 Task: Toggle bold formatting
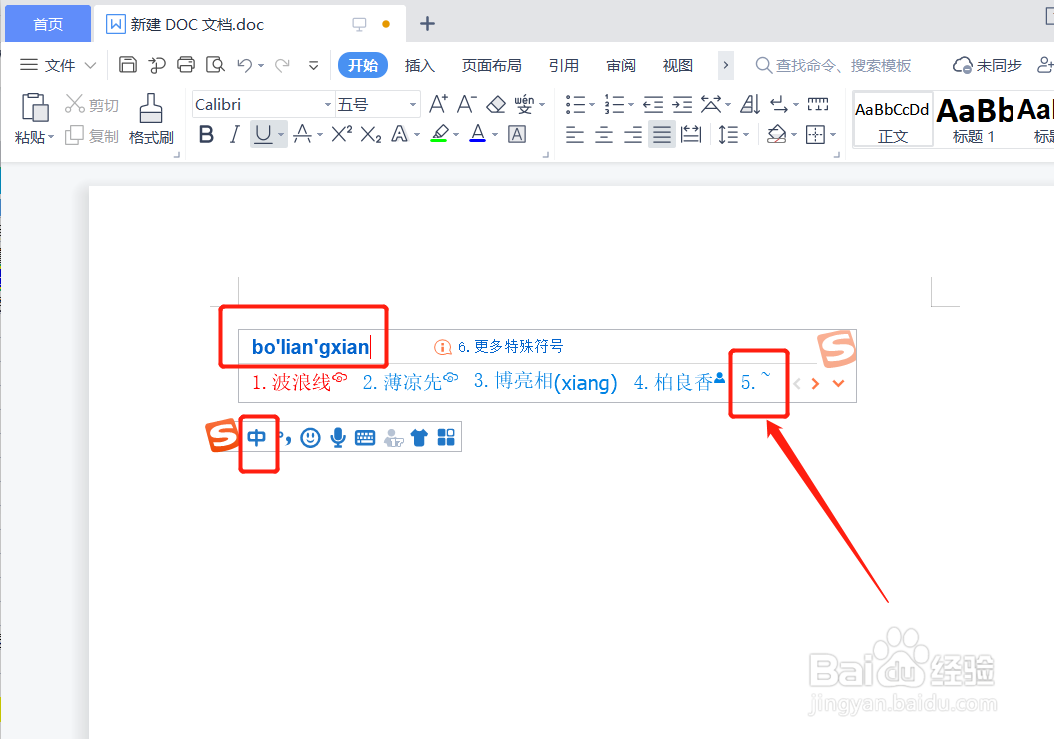(x=206, y=134)
